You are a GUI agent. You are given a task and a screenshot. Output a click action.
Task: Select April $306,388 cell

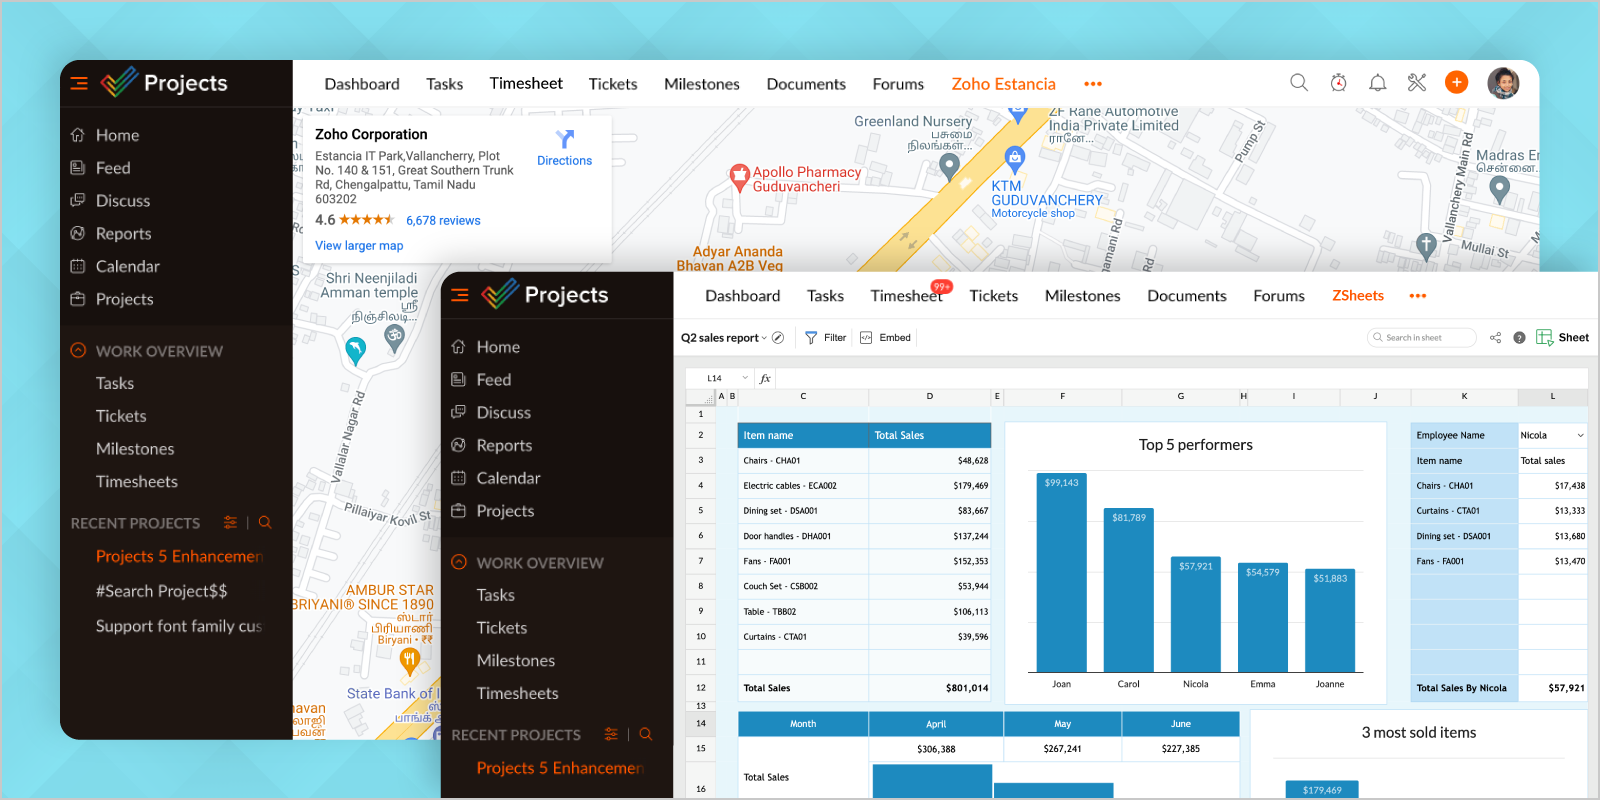coord(936,749)
